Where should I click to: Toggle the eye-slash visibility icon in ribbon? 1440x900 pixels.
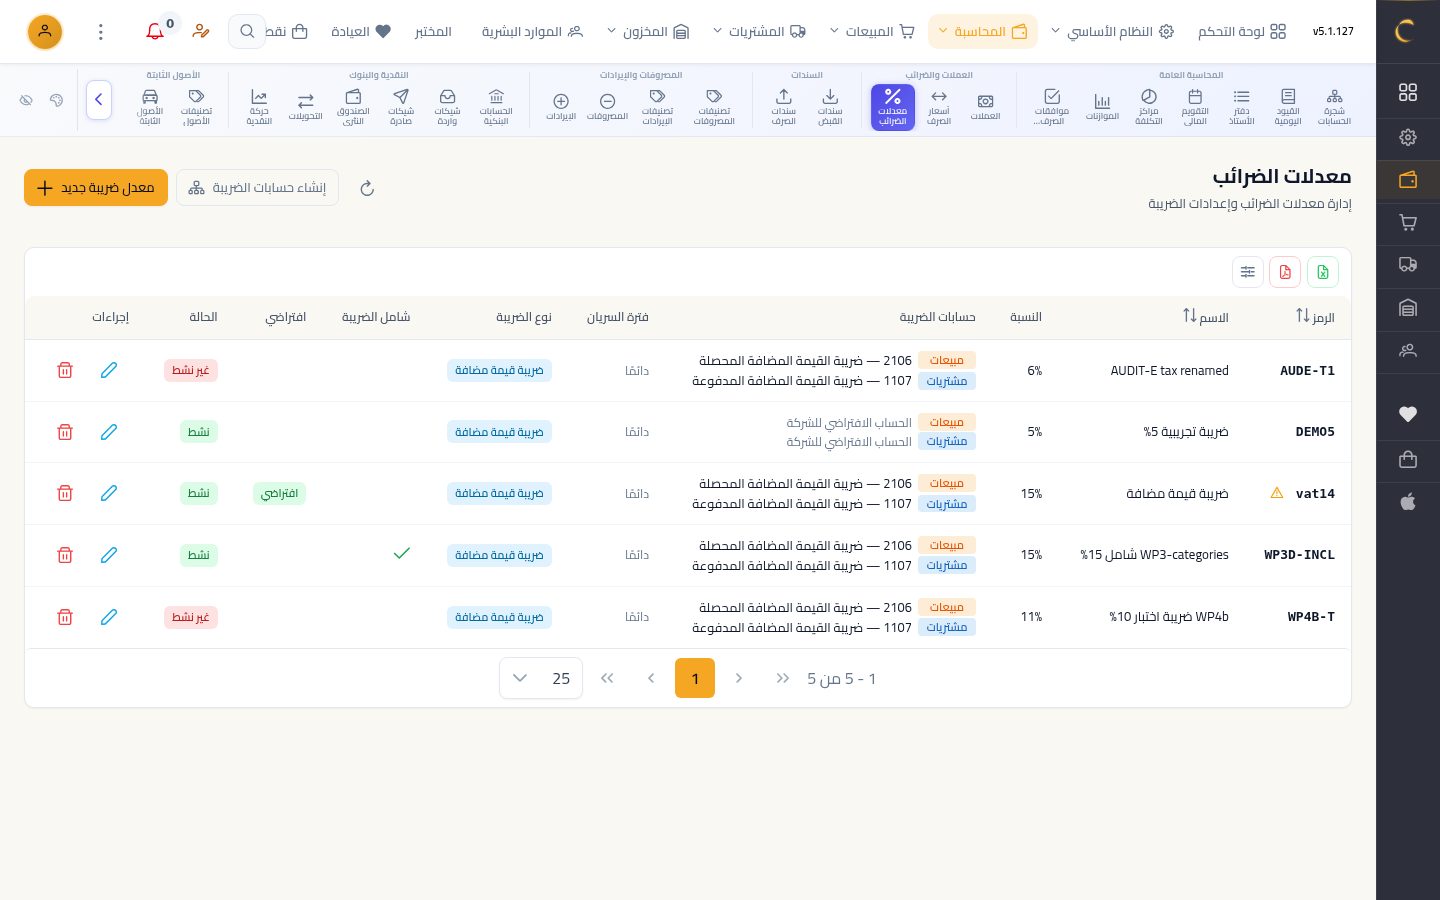click(x=27, y=100)
